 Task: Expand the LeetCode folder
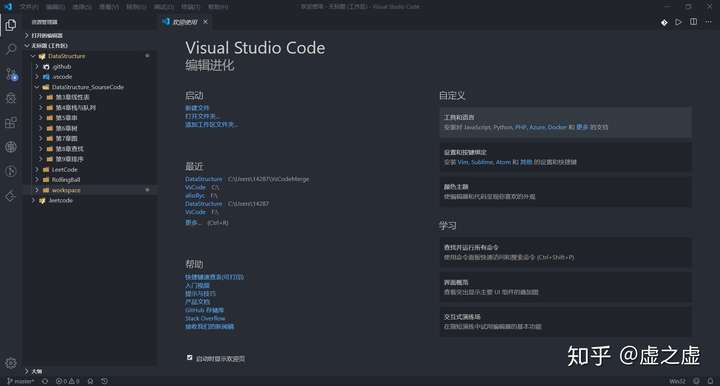pyautogui.click(x=37, y=169)
